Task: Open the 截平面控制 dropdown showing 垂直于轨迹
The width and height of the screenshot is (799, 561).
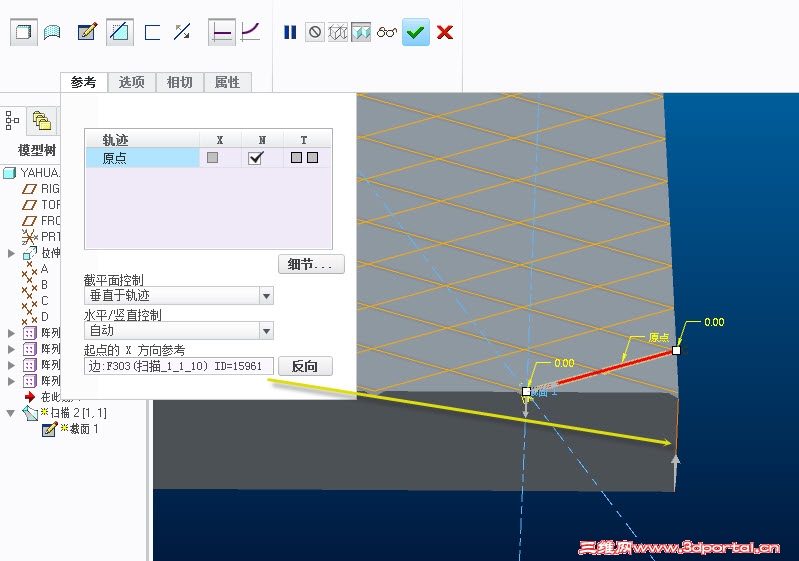Action: pyautogui.click(x=179, y=296)
